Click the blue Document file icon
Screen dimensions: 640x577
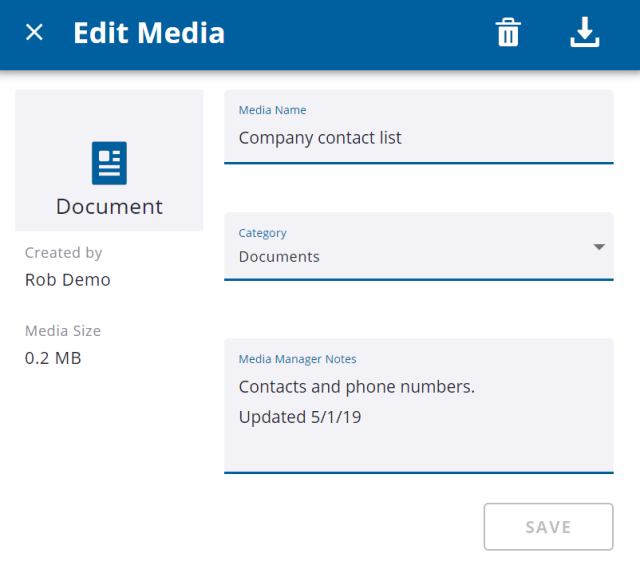click(109, 163)
